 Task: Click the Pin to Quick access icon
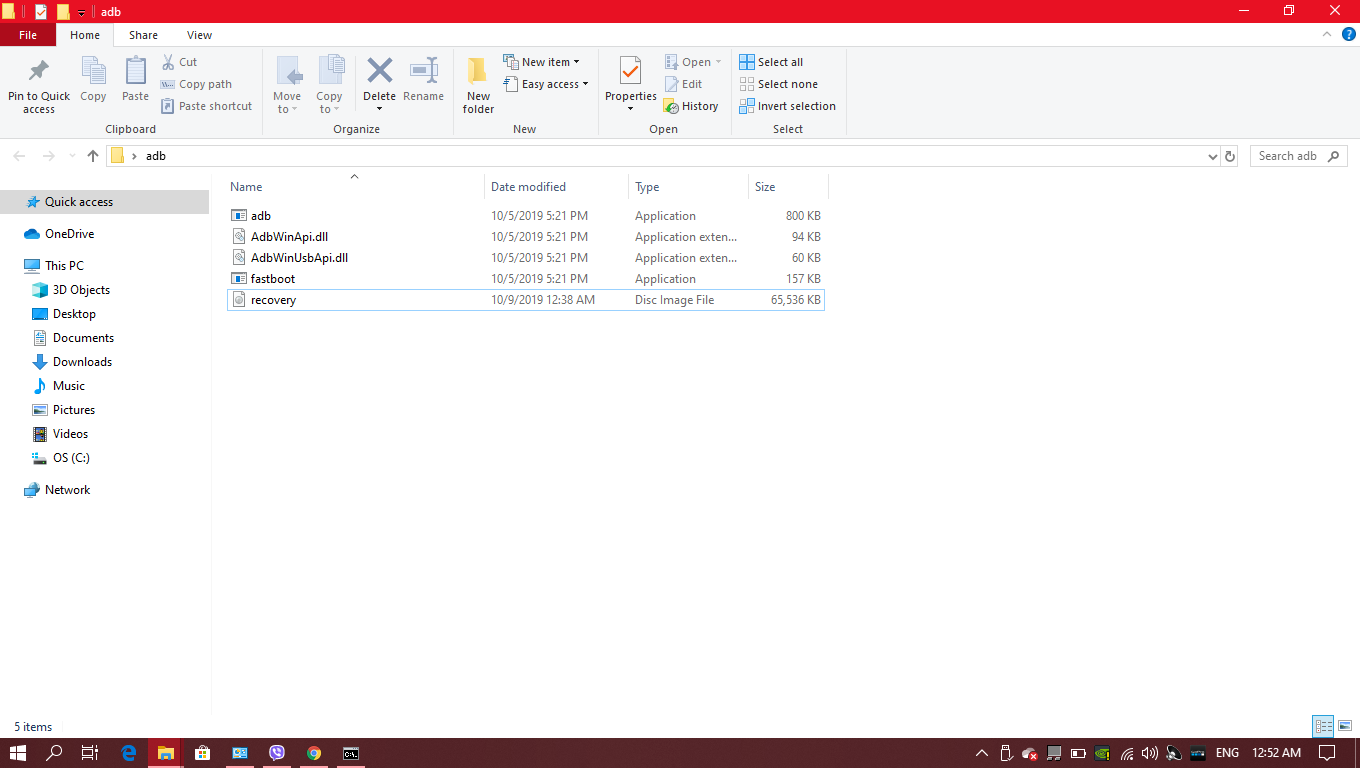(39, 73)
